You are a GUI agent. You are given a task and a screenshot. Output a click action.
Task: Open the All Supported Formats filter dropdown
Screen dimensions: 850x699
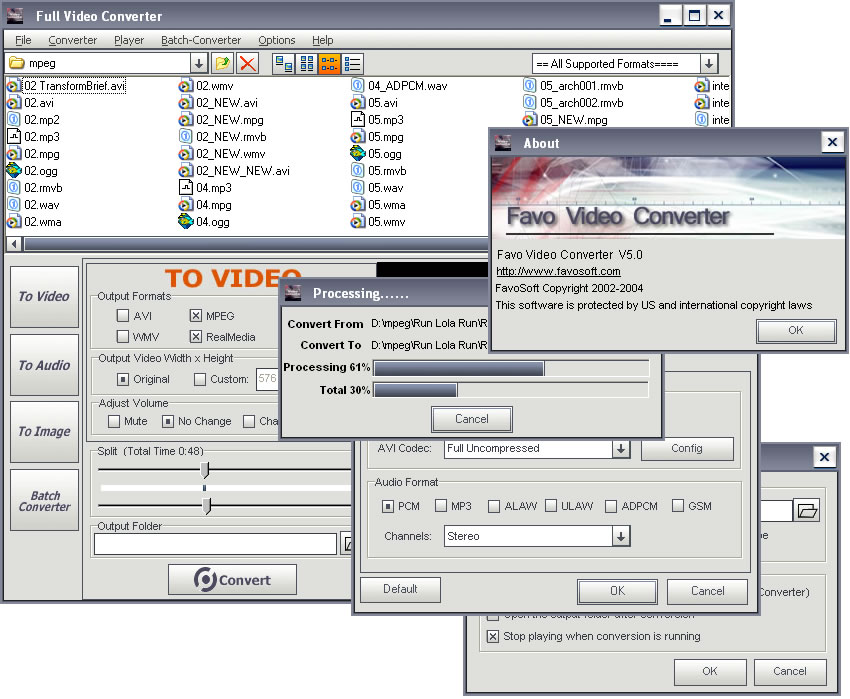(709, 63)
